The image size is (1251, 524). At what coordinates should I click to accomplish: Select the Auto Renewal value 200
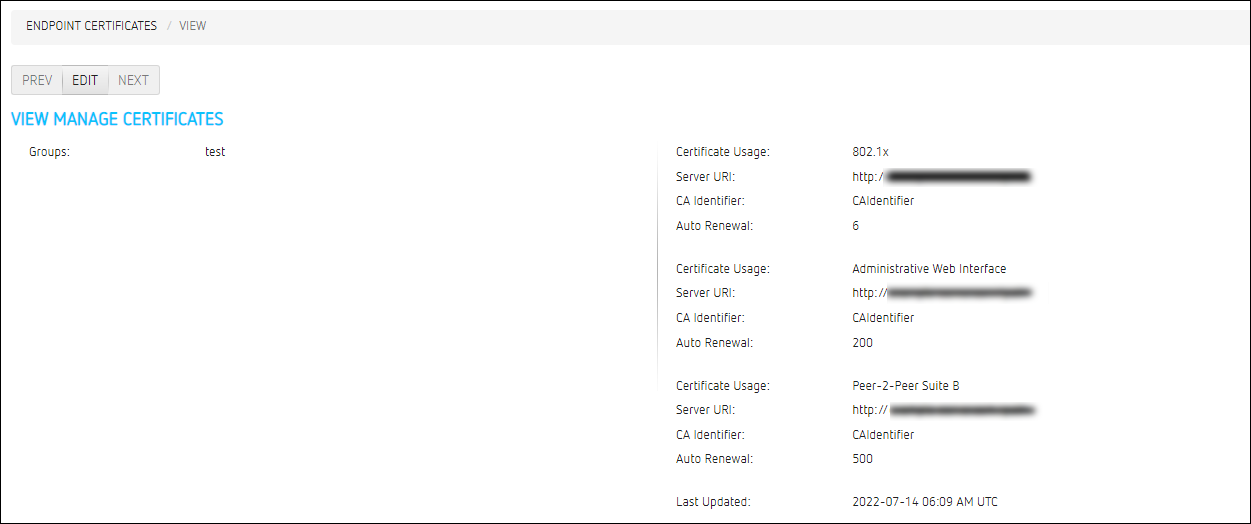[862, 343]
